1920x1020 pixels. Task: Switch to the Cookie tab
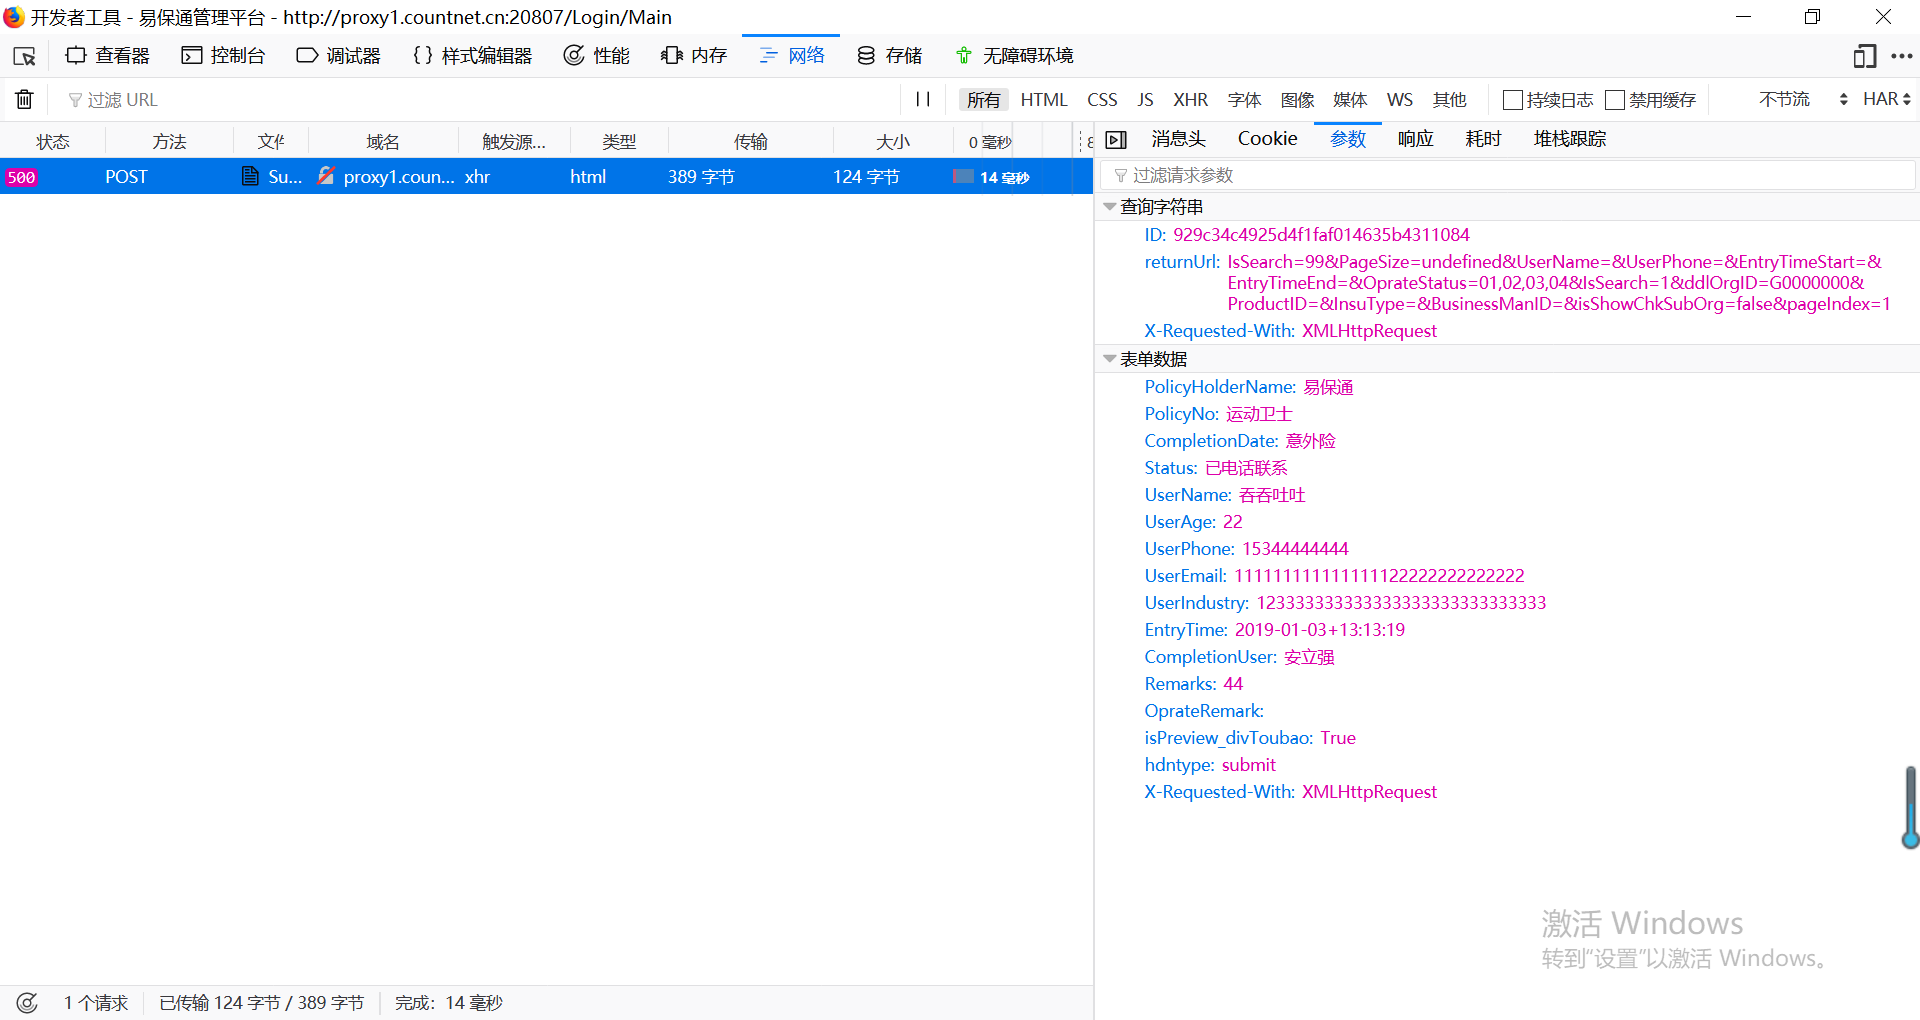click(1267, 139)
